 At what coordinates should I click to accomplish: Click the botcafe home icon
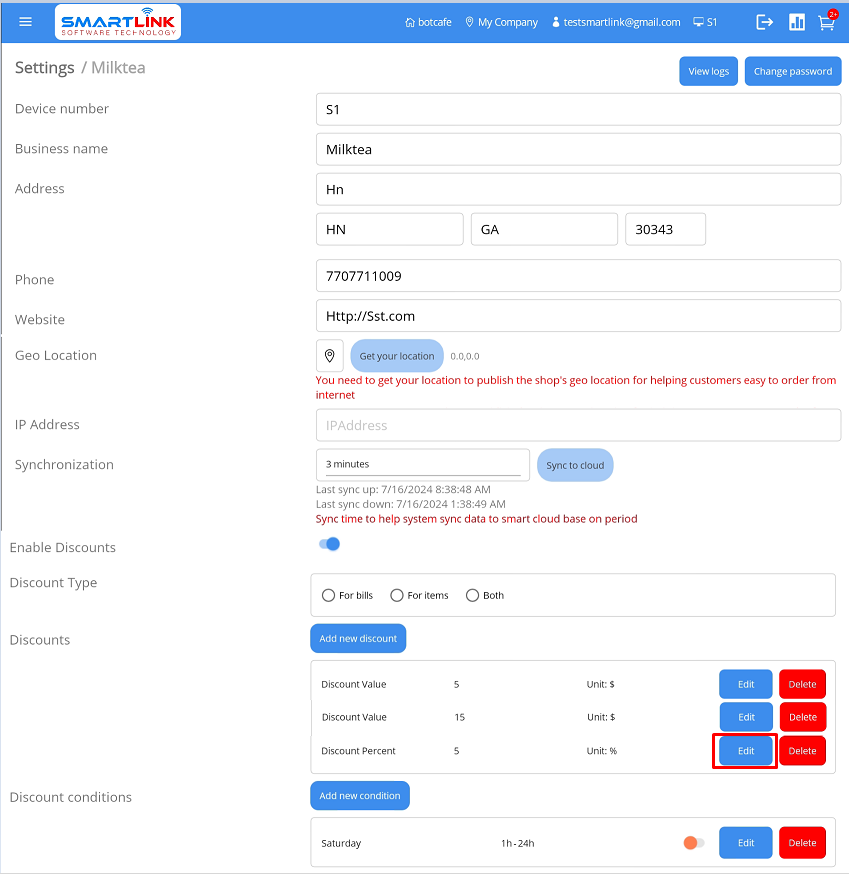pos(410,22)
